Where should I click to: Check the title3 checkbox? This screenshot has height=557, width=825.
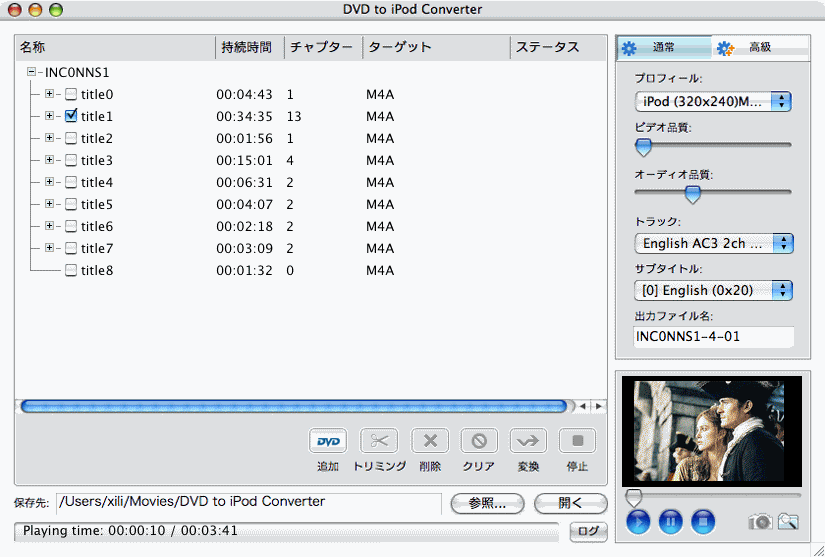click(x=71, y=160)
